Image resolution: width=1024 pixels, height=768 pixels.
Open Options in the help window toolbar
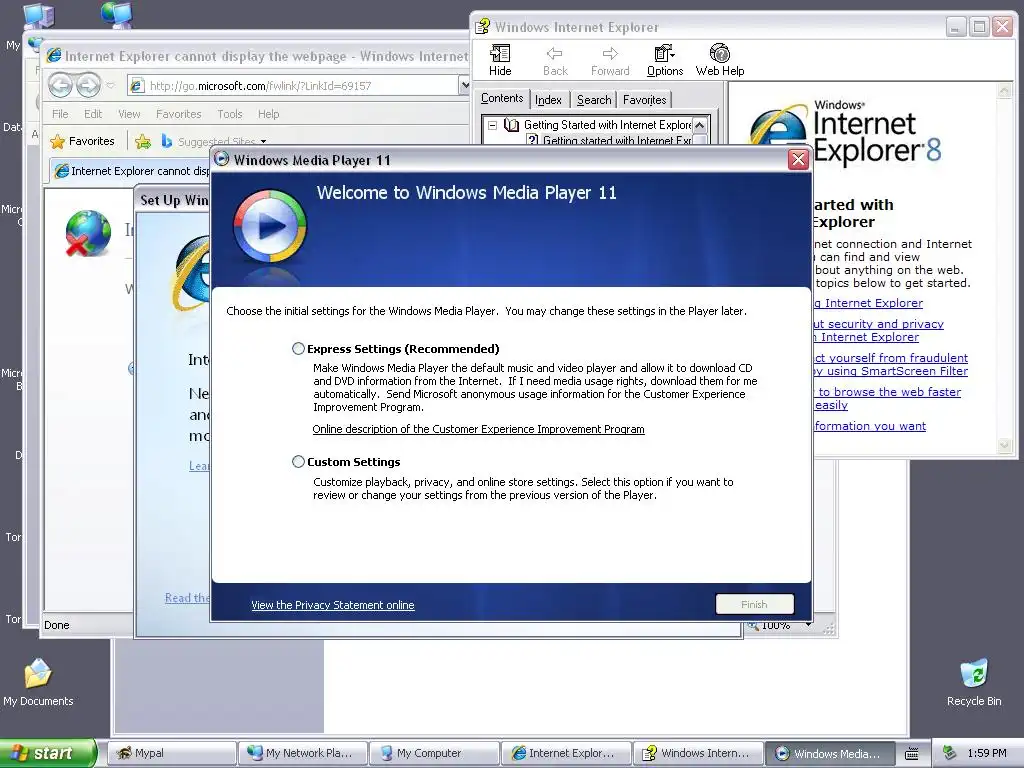coord(665,60)
